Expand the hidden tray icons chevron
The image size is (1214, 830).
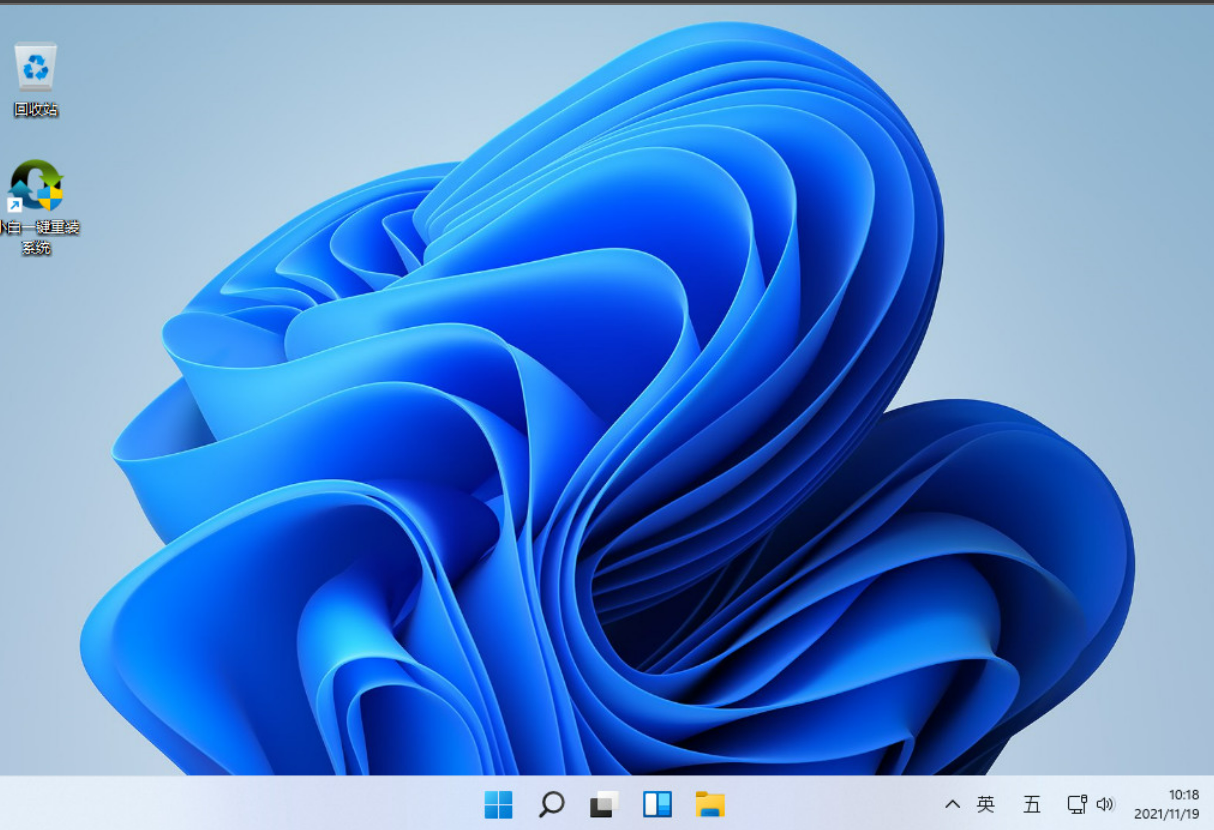tap(952, 804)
